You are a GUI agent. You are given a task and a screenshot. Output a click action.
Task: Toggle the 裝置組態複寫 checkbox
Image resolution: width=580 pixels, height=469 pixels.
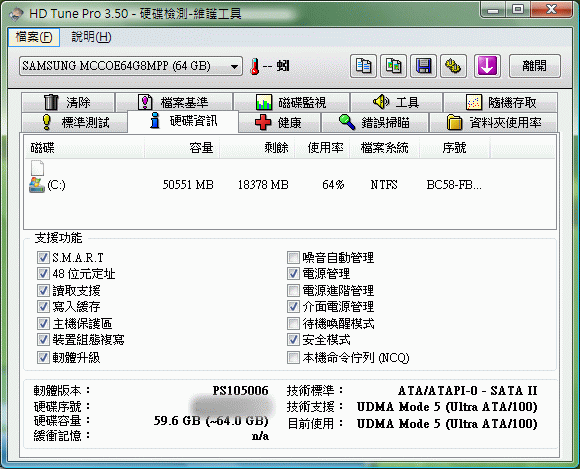pyautogui.click(x=43, y=340)
